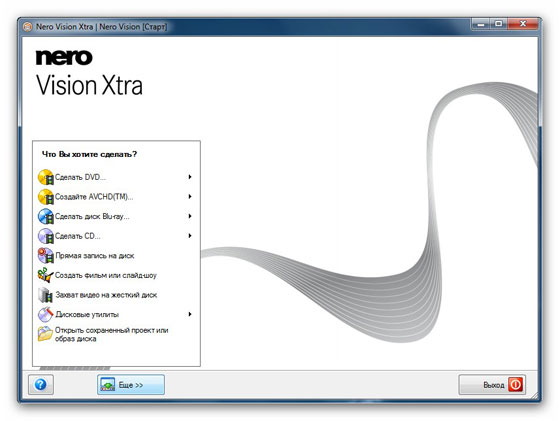The image size is (560, 421).
Task: Click the direct-to-disc recording icon
Action: 46,256
